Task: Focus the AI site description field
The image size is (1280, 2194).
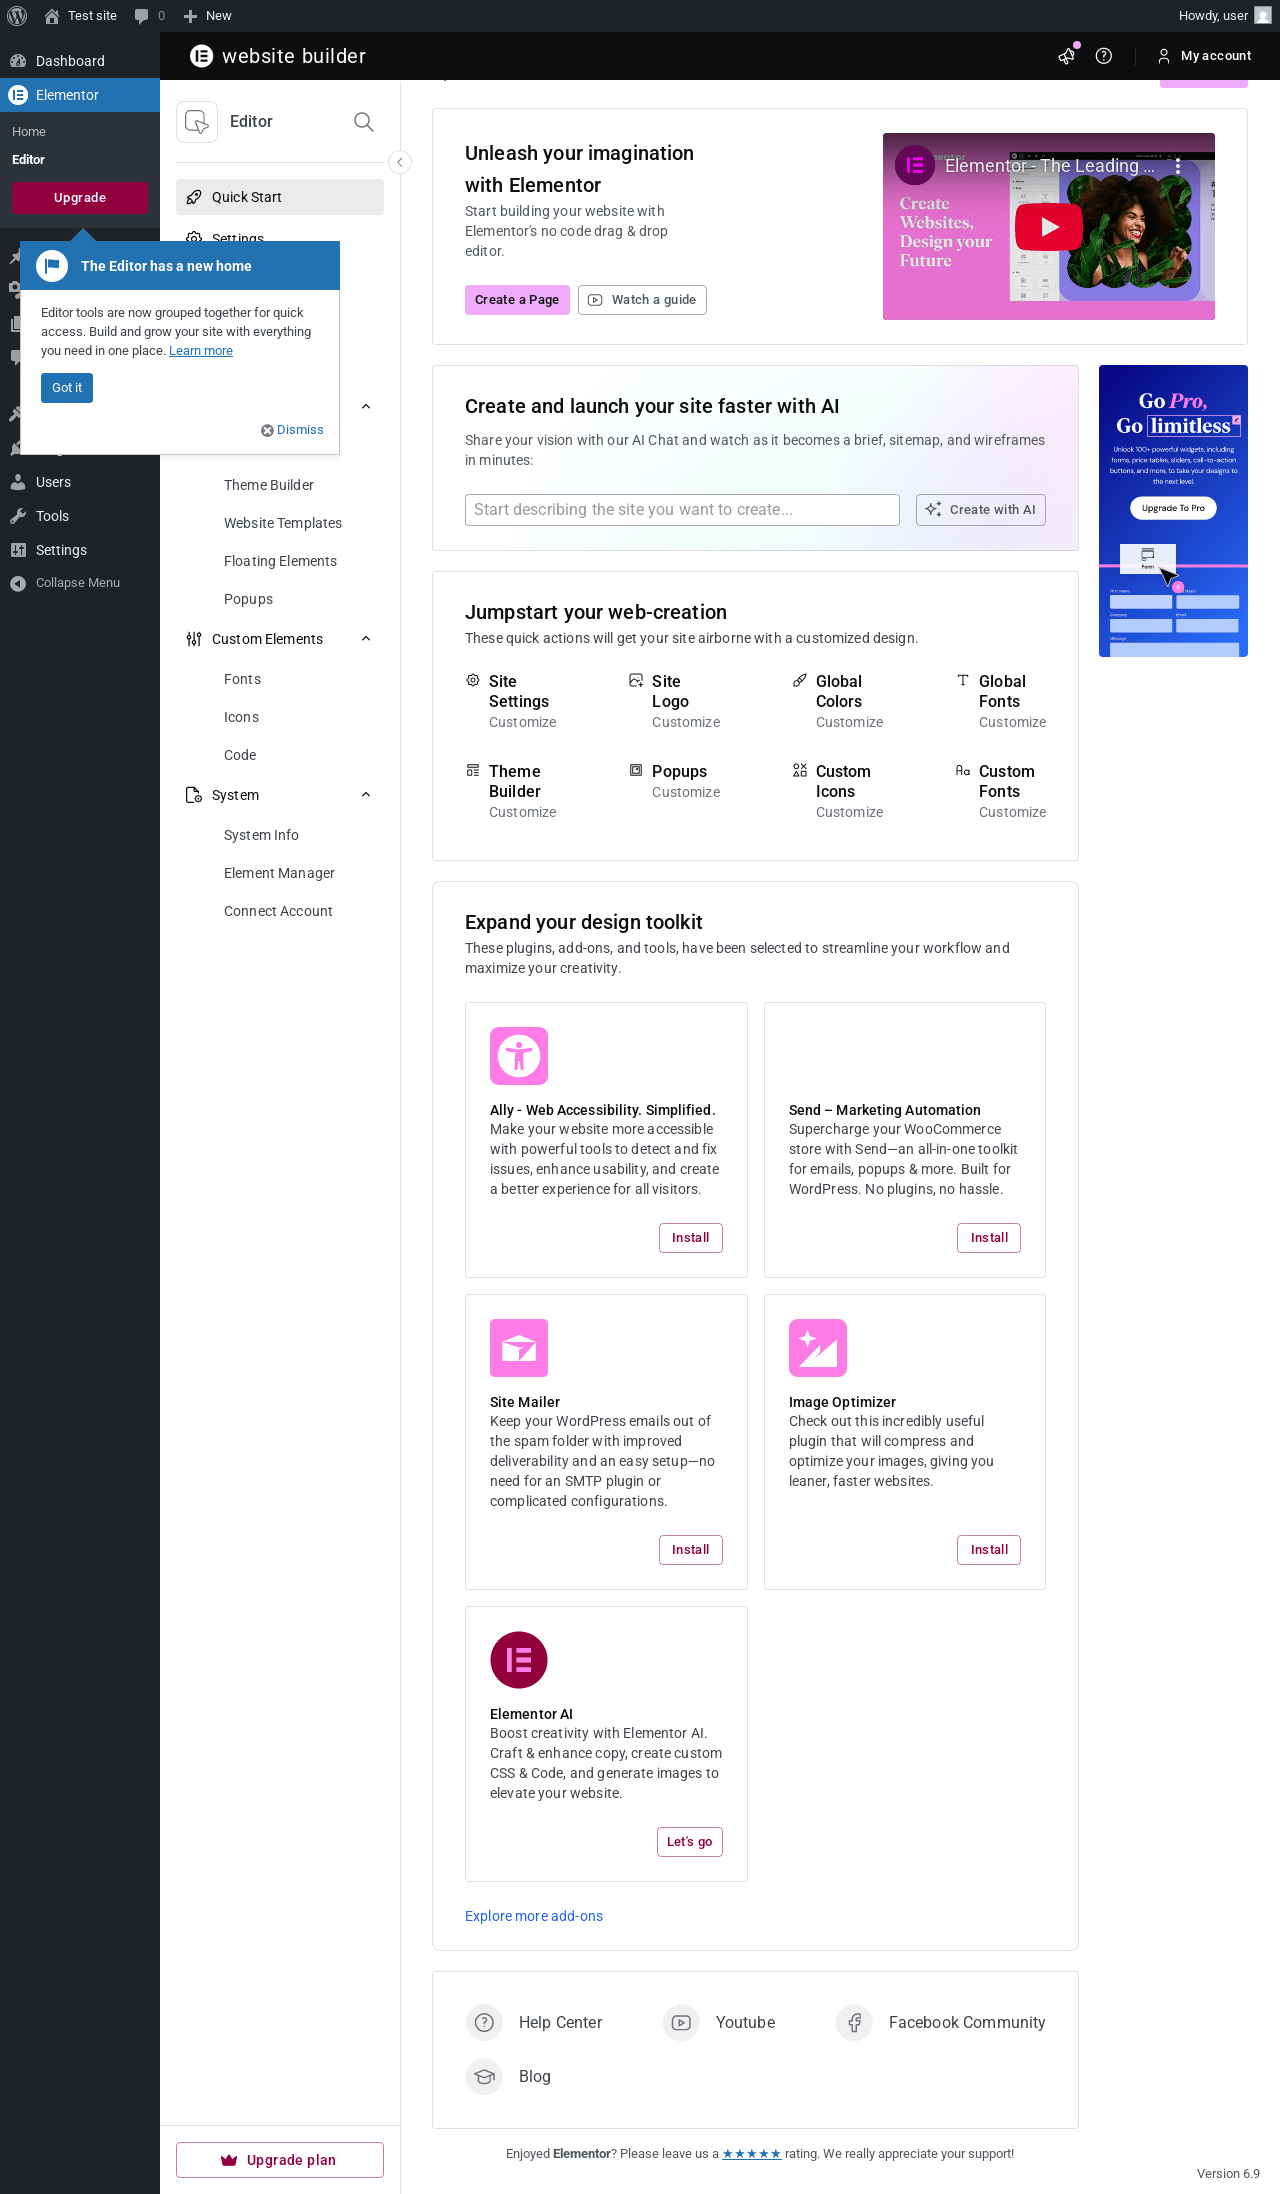Action: coord(682,510)
